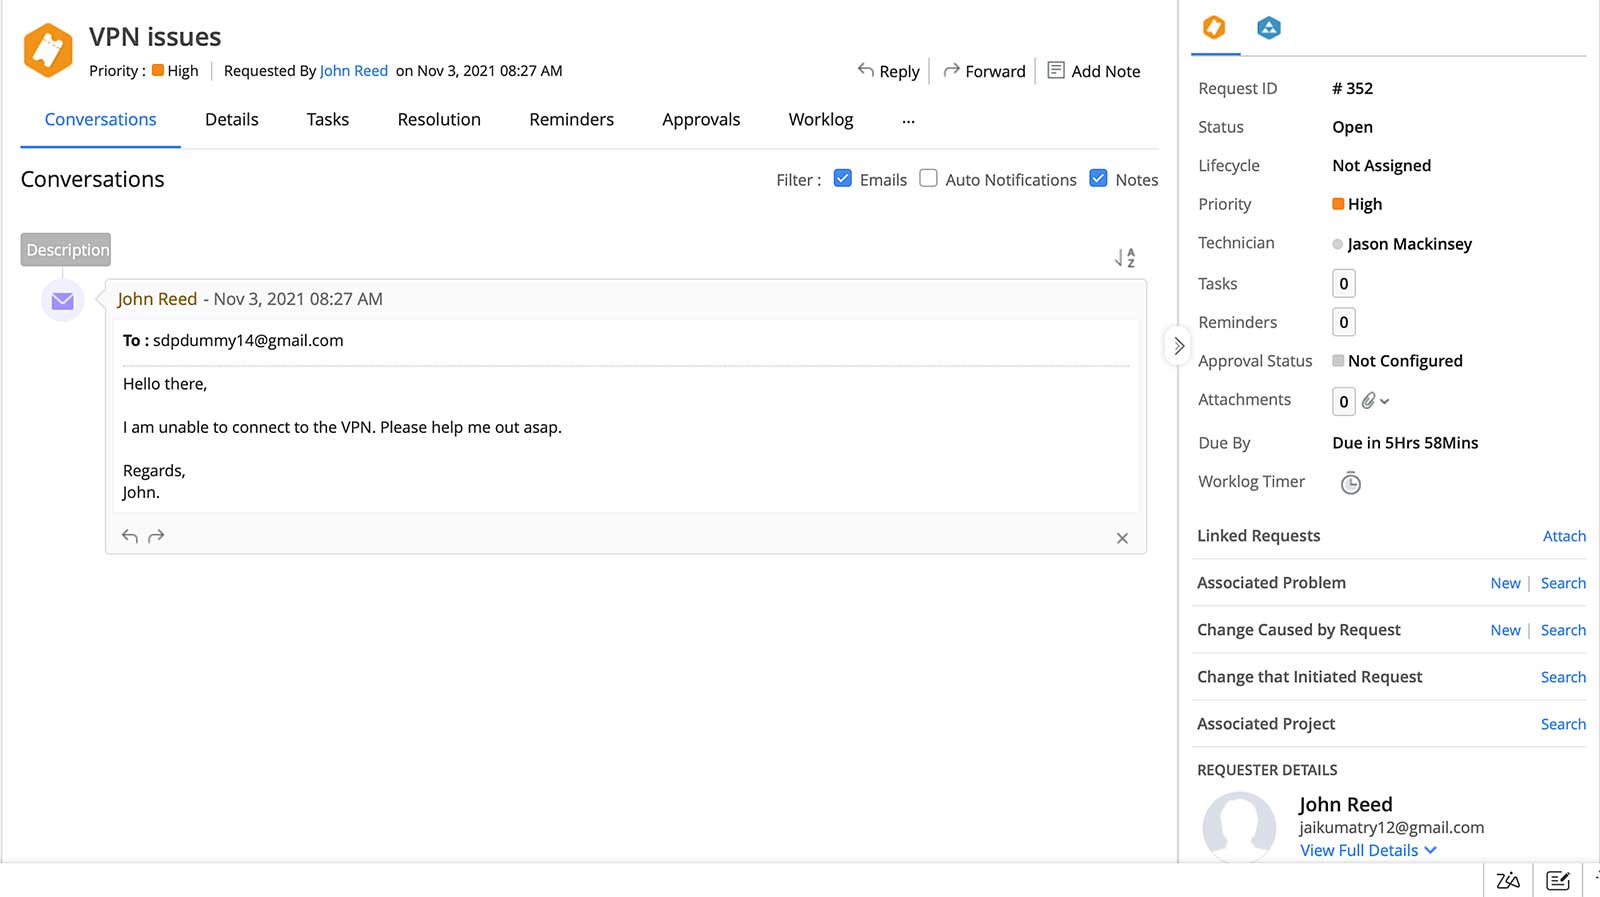Click Attach link for Linked Requests
1600x897 pixels.
point(1564,536)
